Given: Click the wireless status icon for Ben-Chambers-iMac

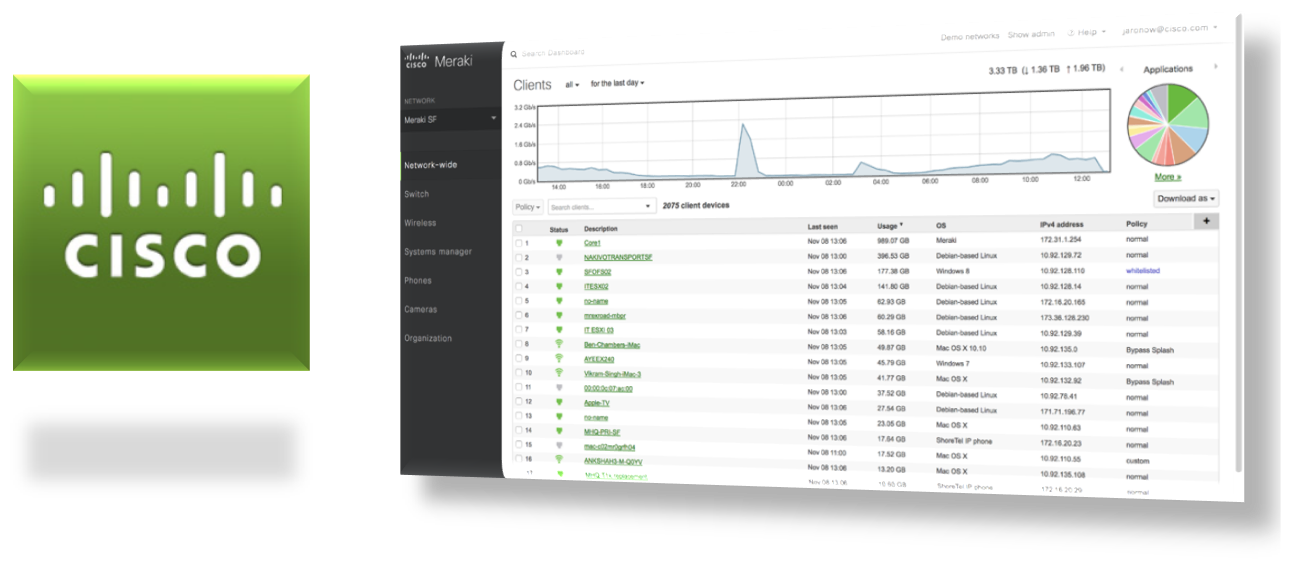Looking at the screenshot, I should click(x=560, y=344).
